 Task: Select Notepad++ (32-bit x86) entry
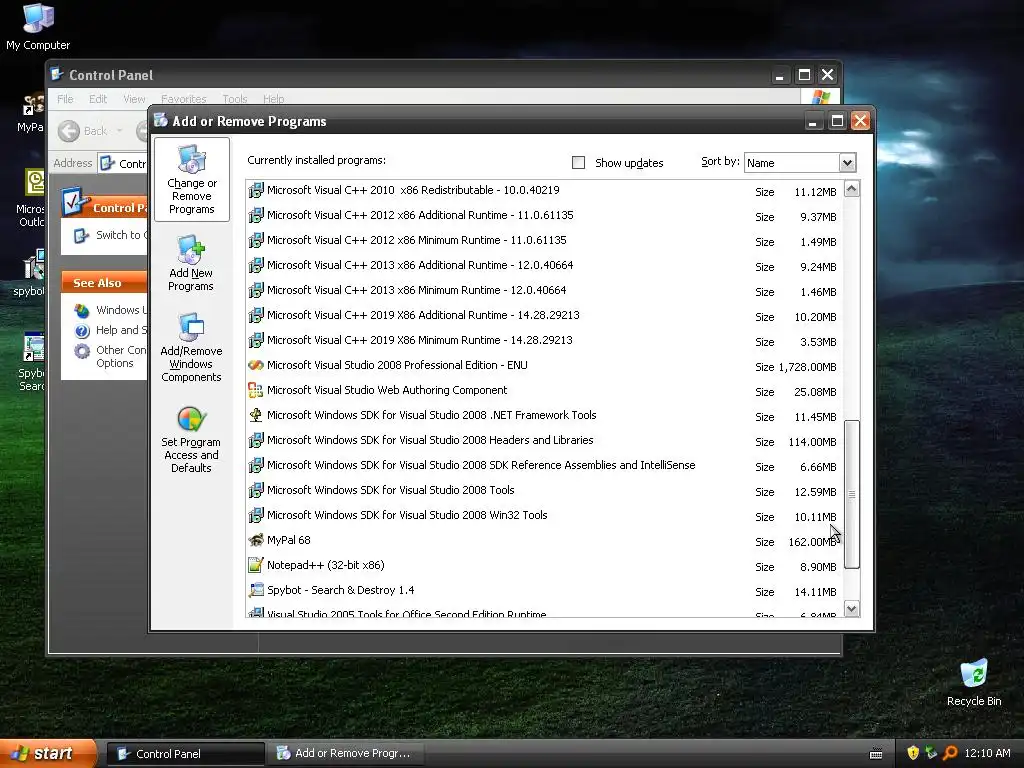(325, 565)
